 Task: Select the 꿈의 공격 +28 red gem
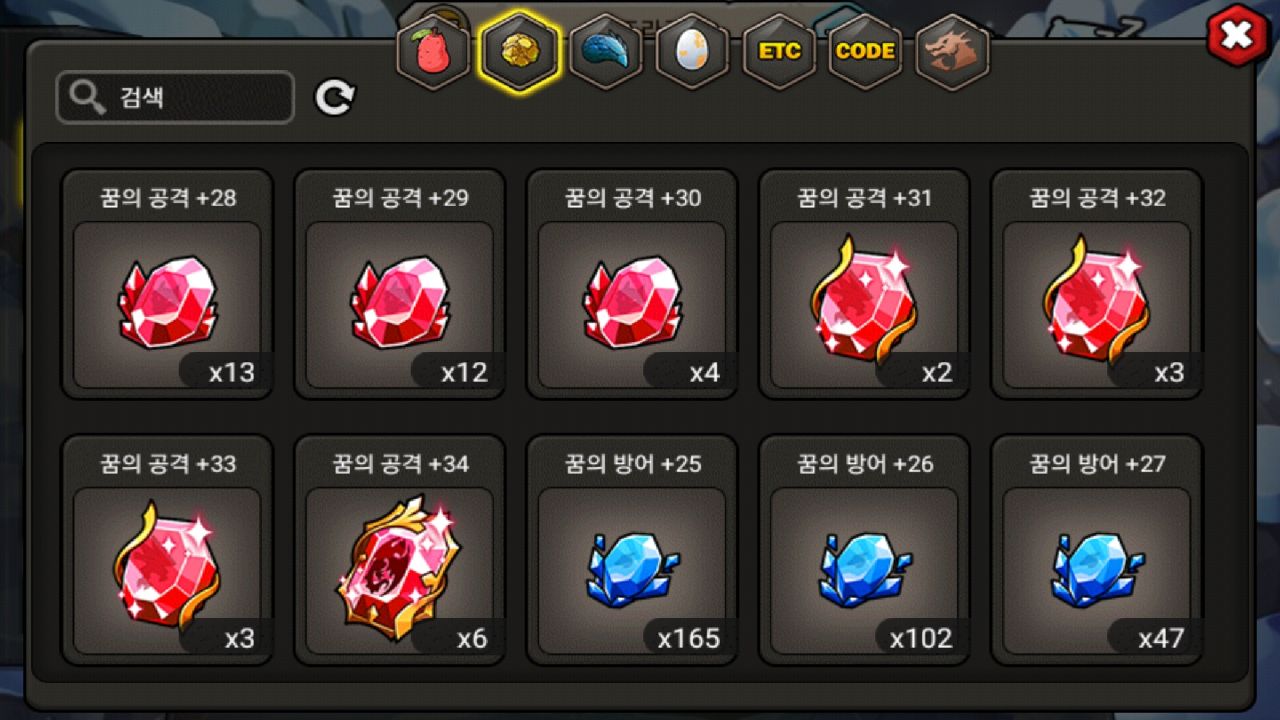tap(167, 284)
